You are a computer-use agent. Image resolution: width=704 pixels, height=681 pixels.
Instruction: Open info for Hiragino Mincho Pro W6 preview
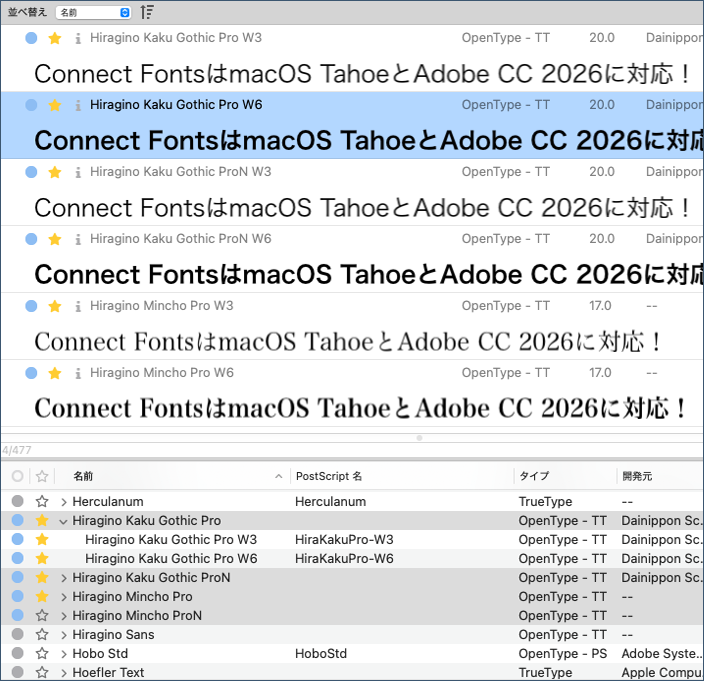click(78, 373)
